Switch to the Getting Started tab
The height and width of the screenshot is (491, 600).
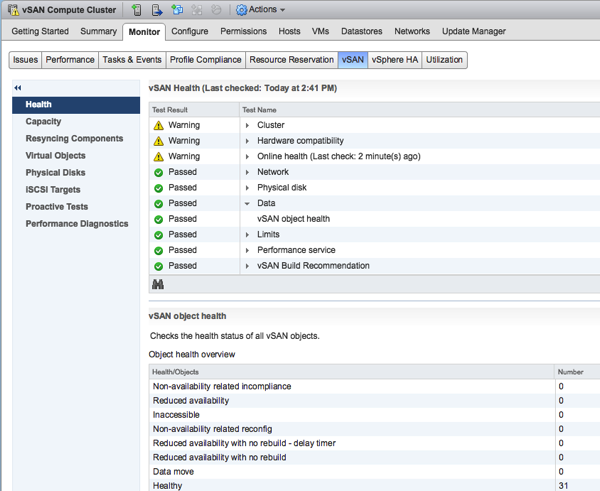tap(40, 31)
